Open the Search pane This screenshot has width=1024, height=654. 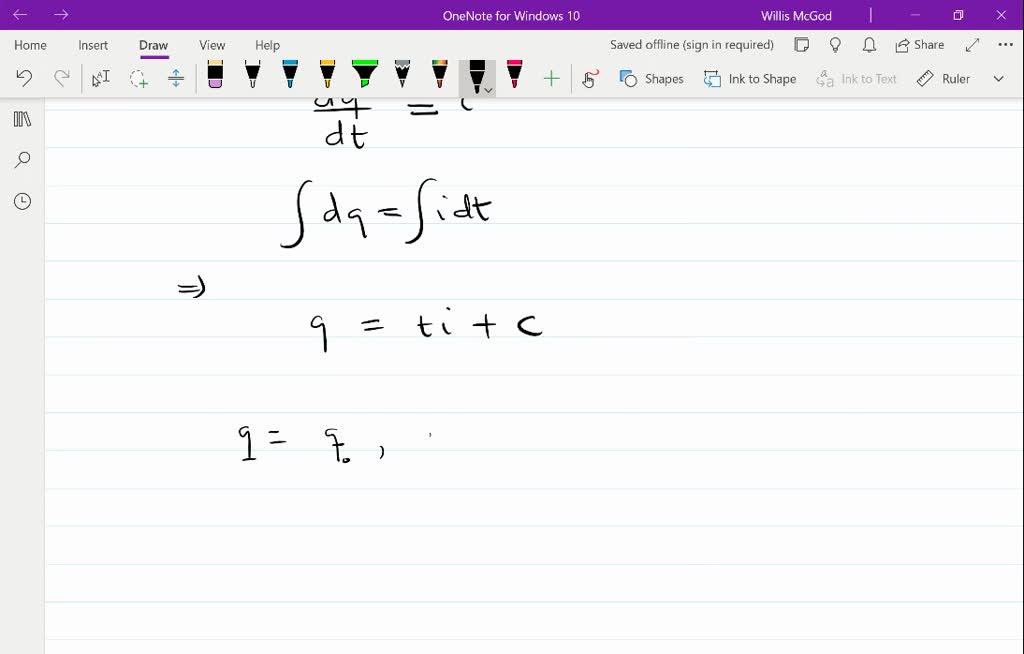[x=22, y=160]
